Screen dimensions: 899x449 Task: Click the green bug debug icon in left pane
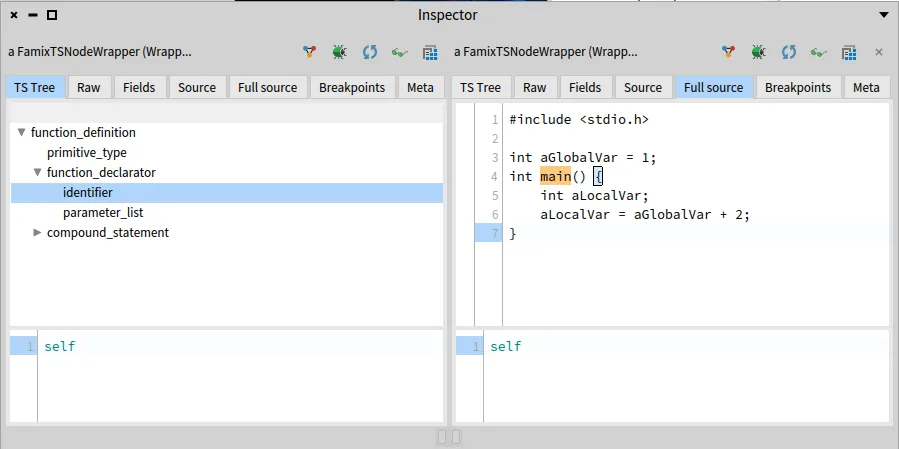[339, 52]
